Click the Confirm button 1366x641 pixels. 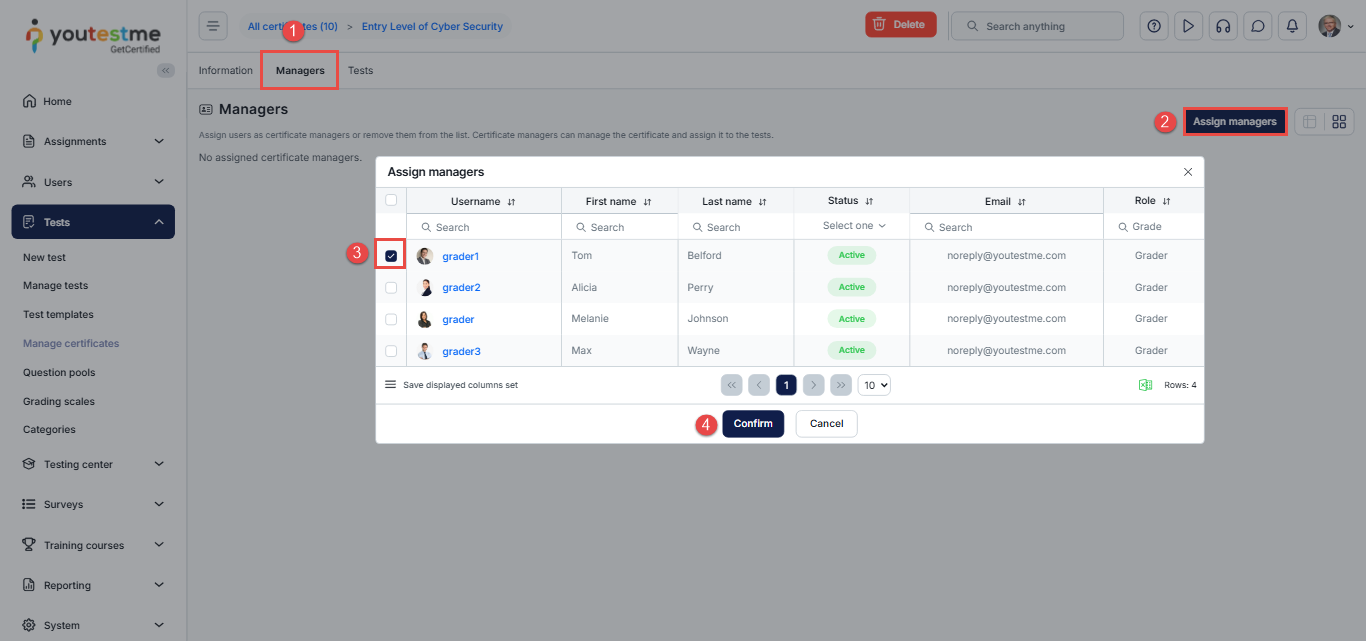[x=753, y=424]
